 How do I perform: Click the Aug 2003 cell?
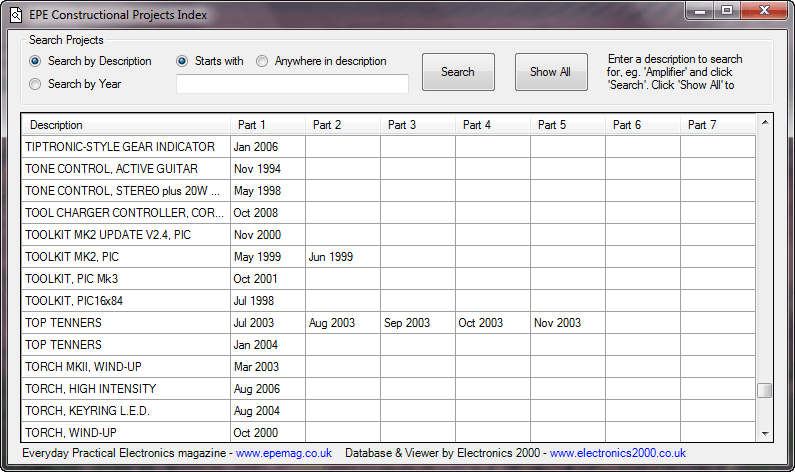tap(343, 323)
